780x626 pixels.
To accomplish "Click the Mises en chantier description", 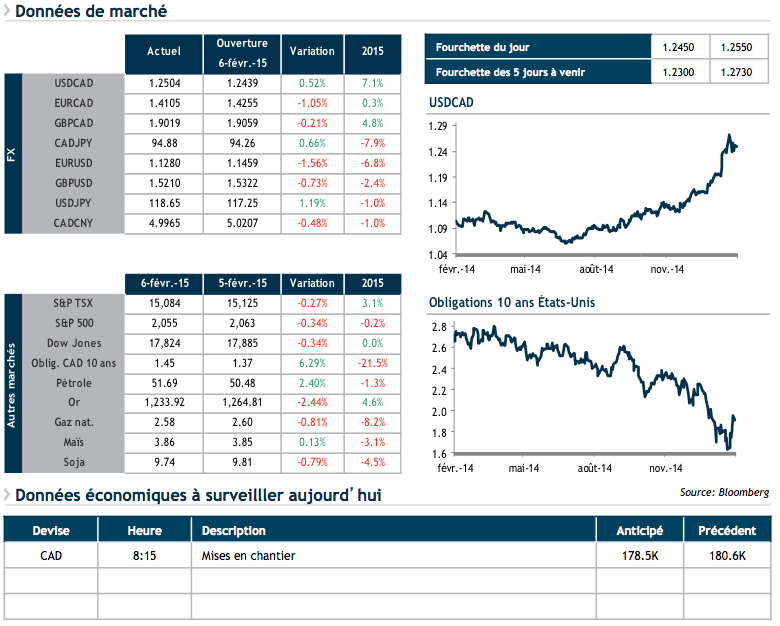I will (248, 555).
